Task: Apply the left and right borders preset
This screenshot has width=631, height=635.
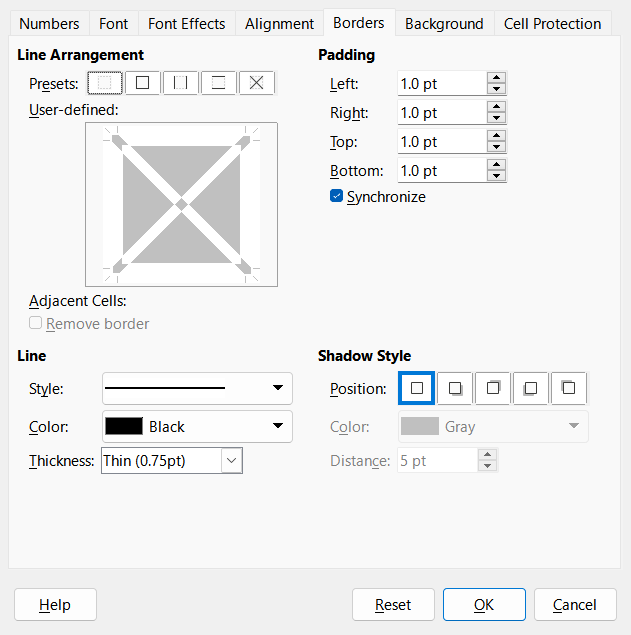Action: point(180,83)
